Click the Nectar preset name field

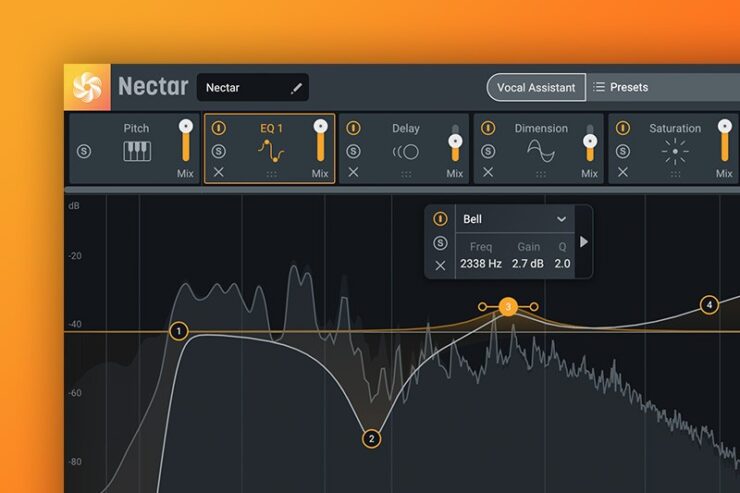pyautogui.click(x=253, y=87)
